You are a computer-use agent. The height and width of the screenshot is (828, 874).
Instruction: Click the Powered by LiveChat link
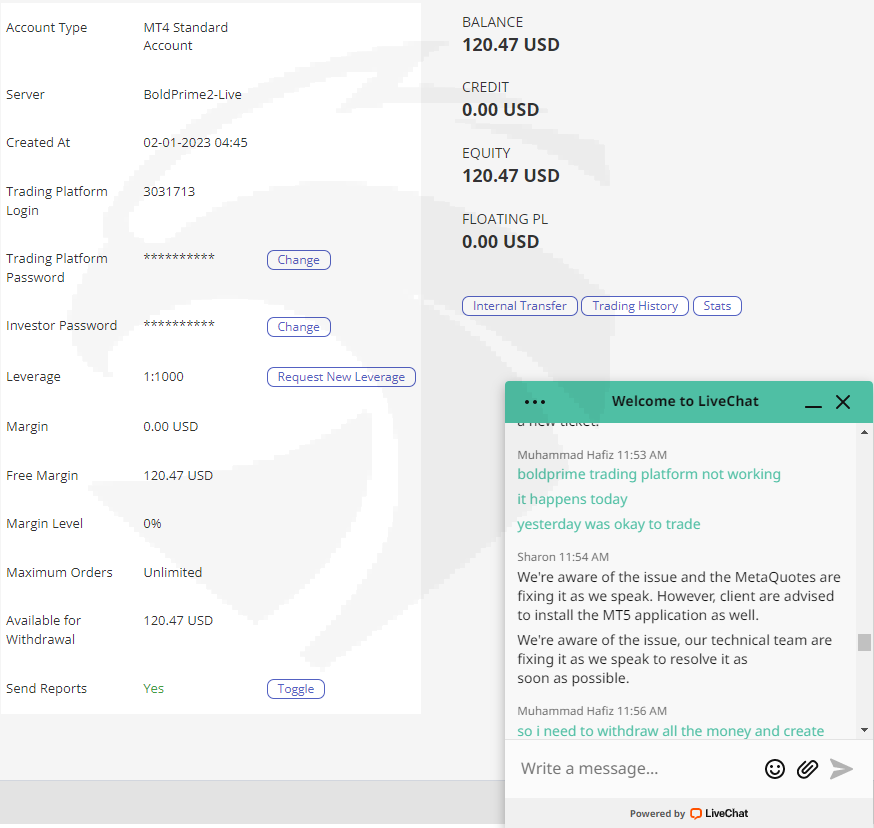click(689, 814)
